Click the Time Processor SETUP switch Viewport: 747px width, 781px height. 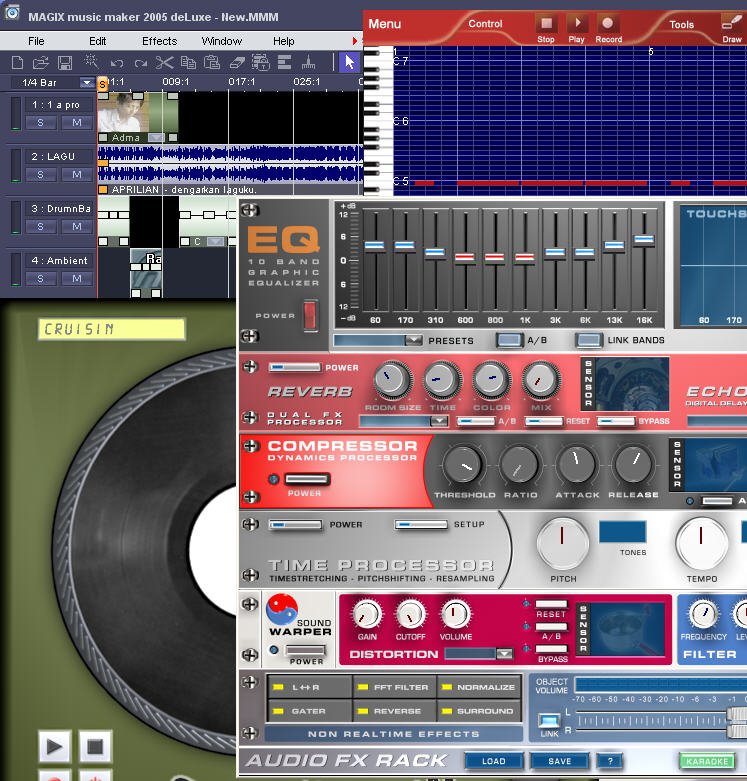tap(421, 524)
